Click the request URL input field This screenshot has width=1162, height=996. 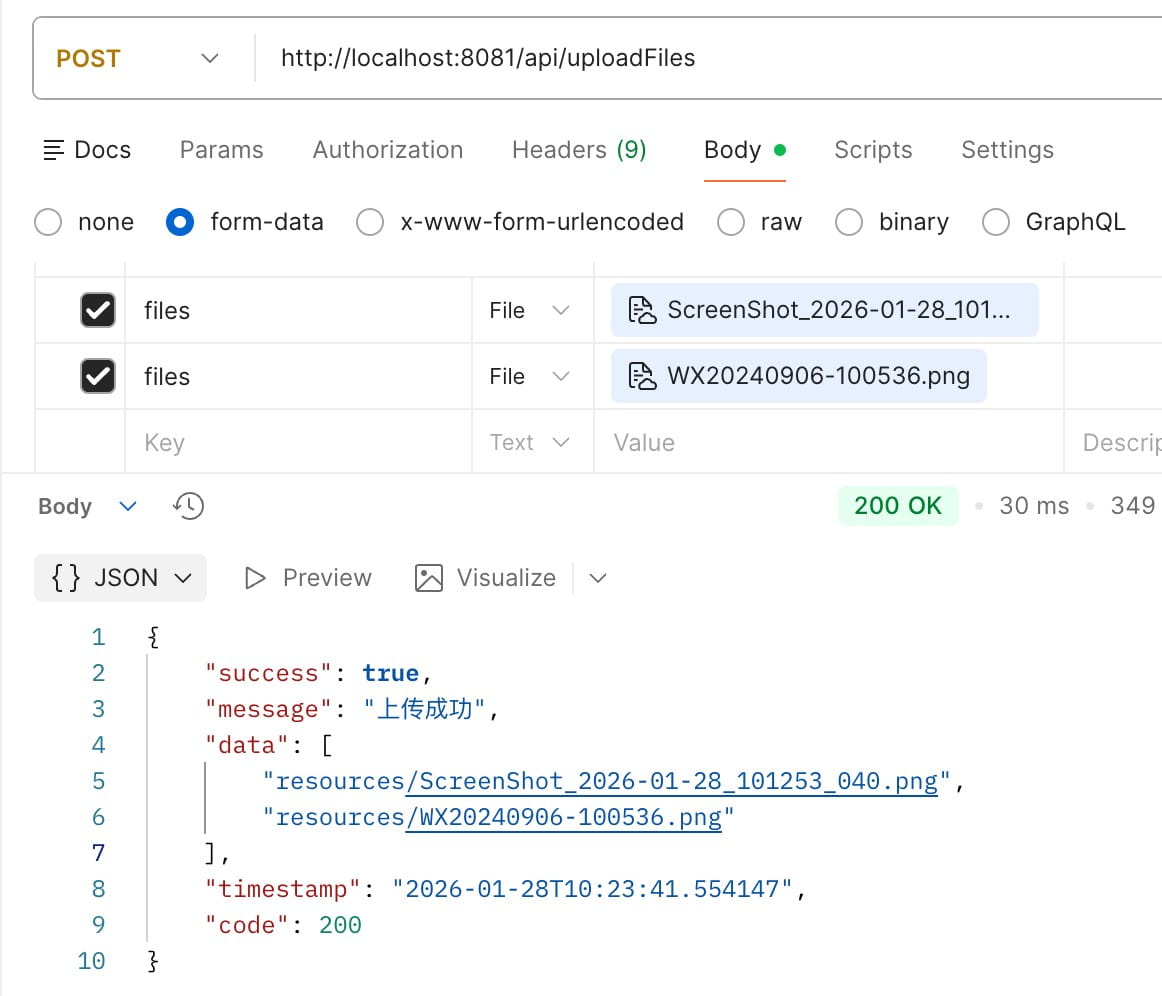click(x=700, y=59)
